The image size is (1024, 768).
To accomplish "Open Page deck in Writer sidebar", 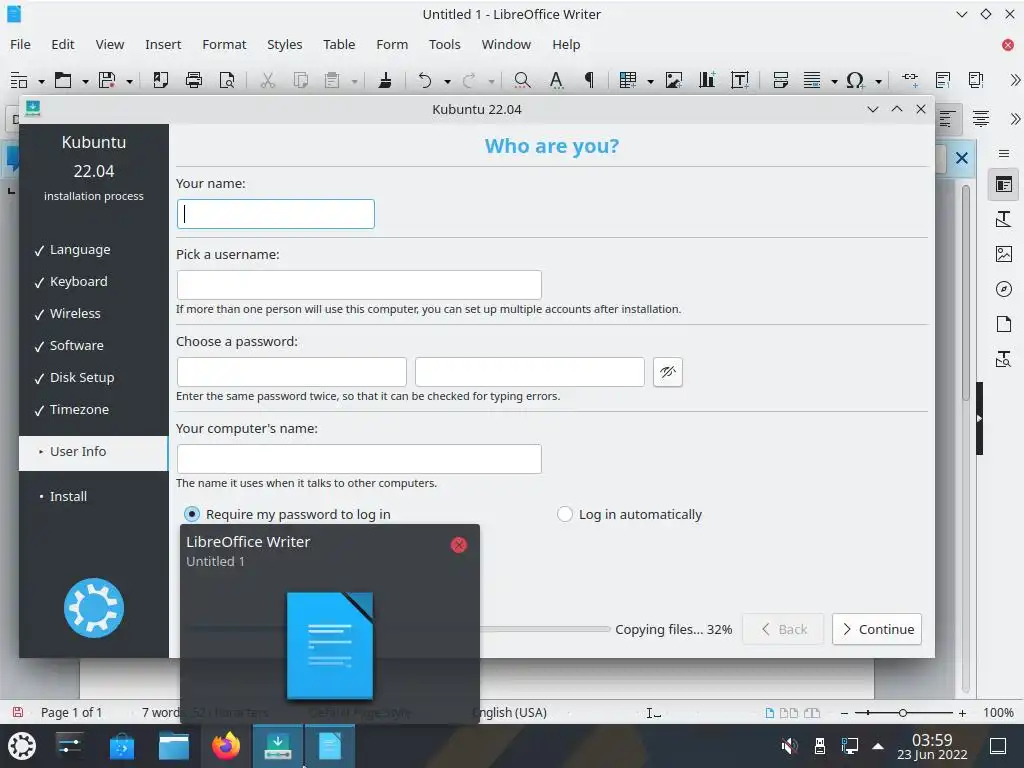I will click(1004, 323).
